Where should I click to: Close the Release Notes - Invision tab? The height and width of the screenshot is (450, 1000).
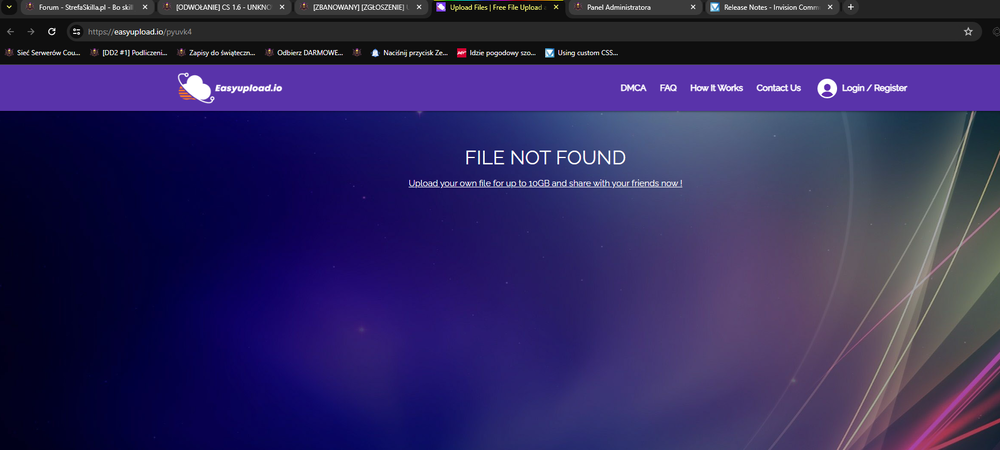(830, 7)
